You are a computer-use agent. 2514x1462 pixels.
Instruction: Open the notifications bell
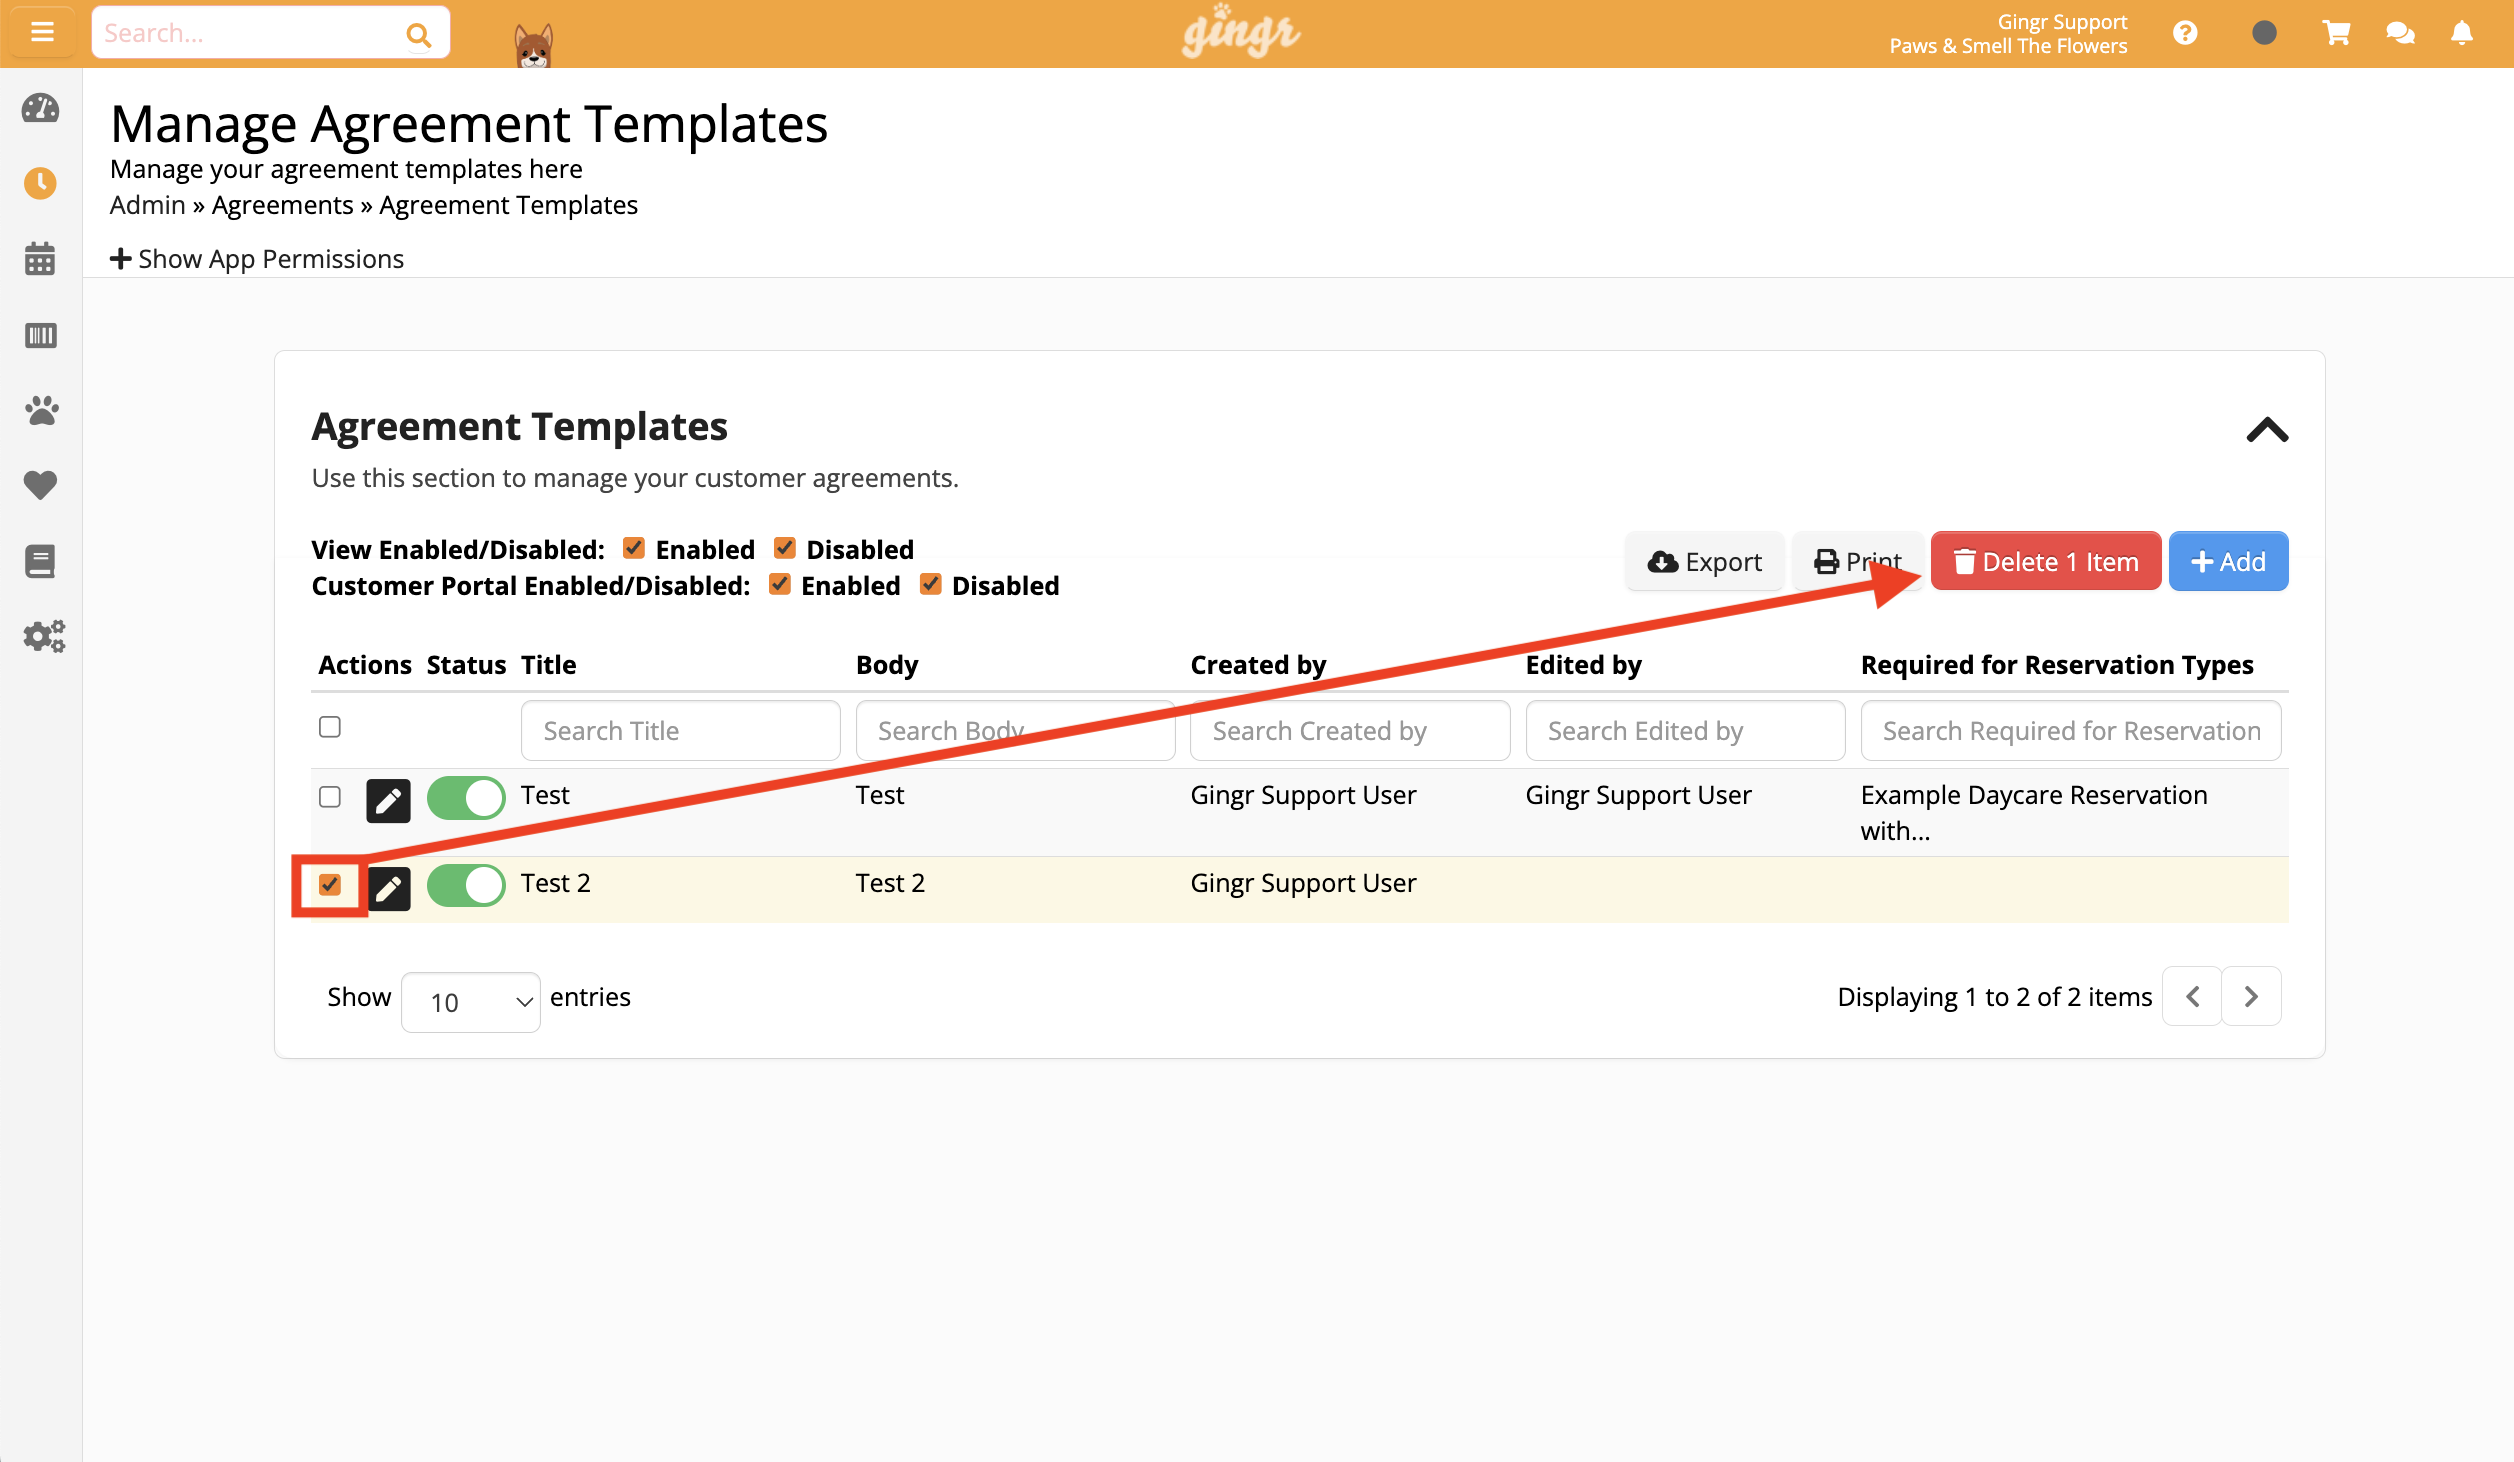(2462, 33)
